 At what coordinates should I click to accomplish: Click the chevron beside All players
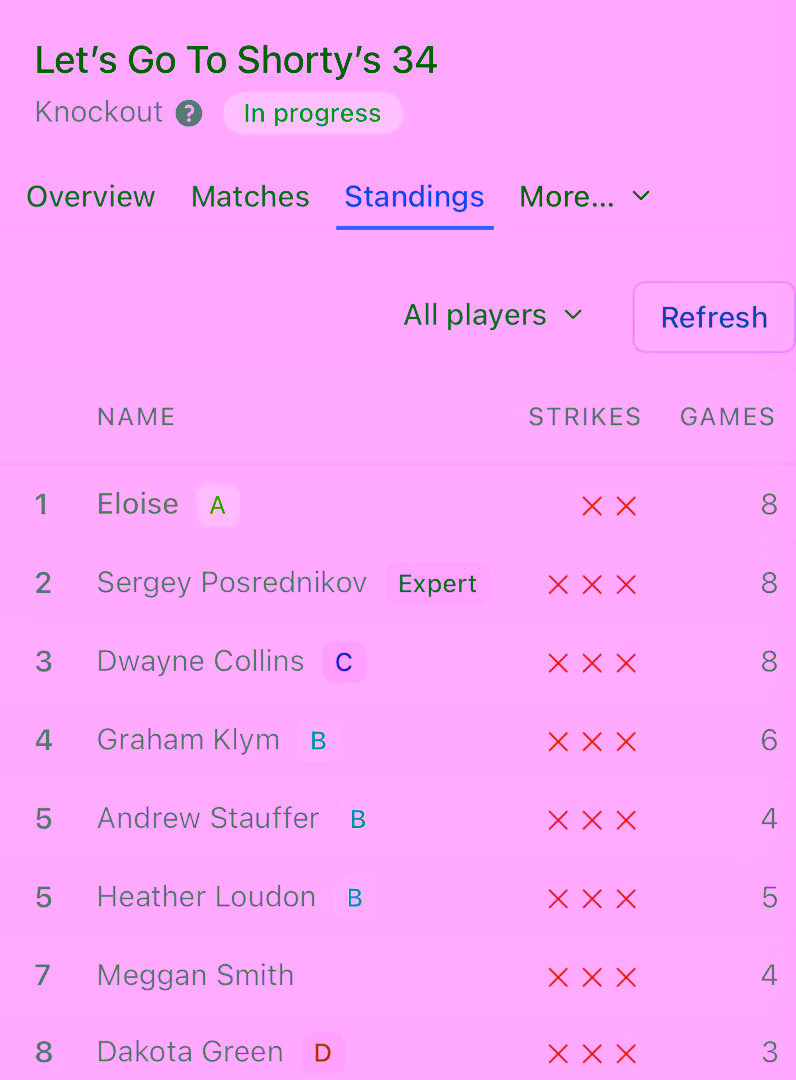pyautogui.click(x=573, y=315)
